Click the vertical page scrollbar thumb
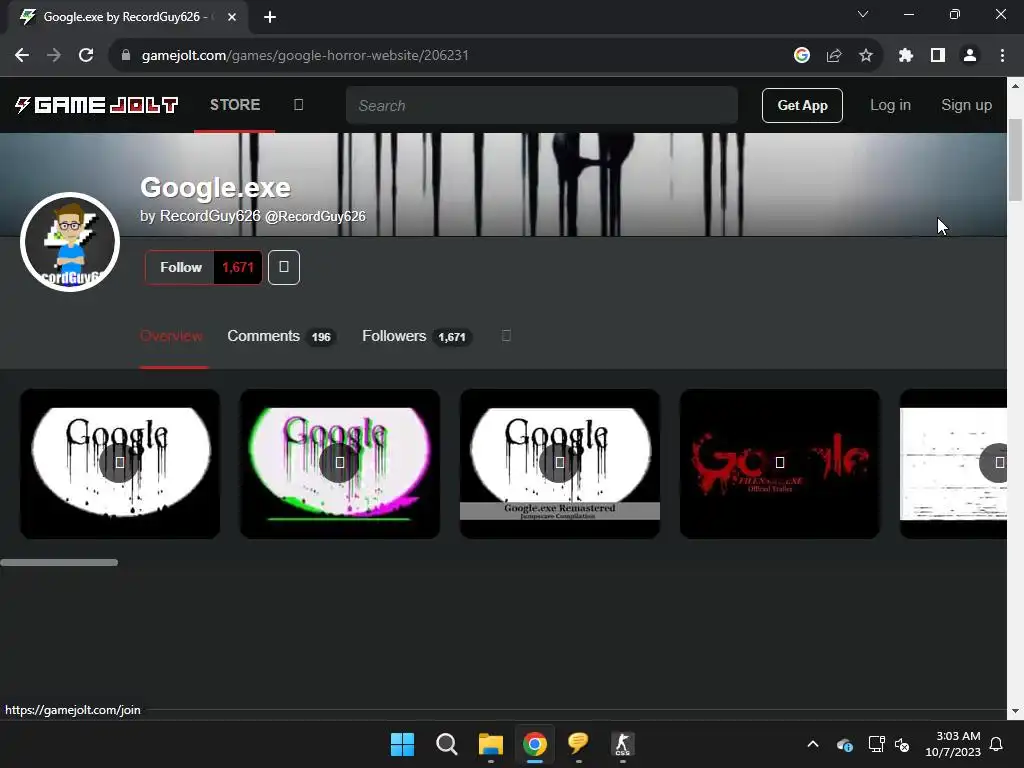 [x=1015, y=159]
